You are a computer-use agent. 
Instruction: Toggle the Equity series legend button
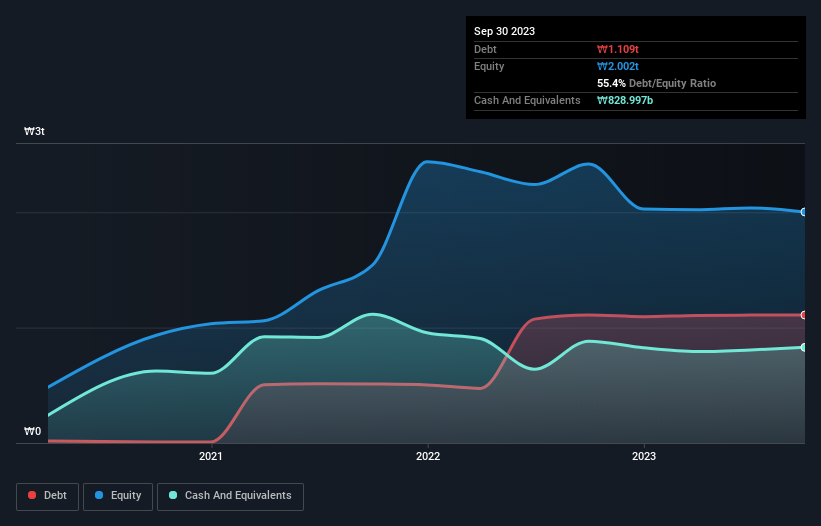point(118,496)
